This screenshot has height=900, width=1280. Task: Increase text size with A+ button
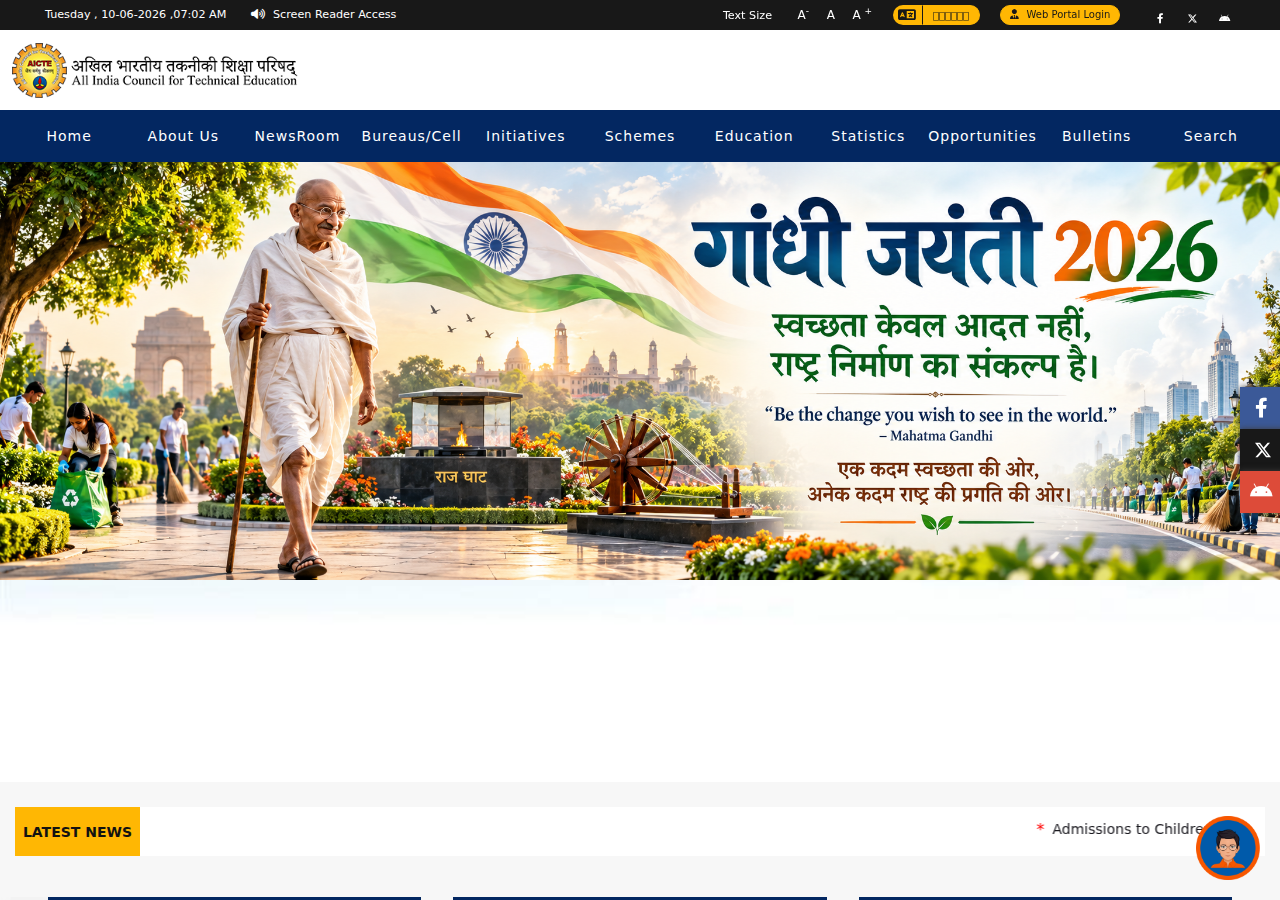(861, 15)
